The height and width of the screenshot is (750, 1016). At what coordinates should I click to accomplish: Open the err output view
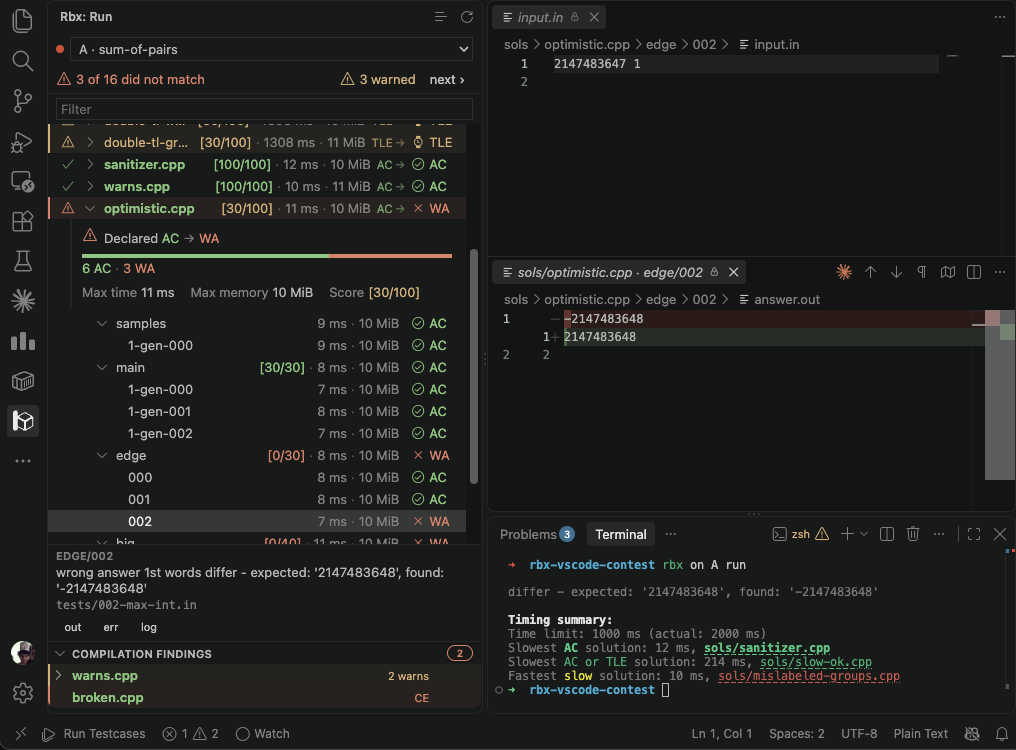(111, 627)
